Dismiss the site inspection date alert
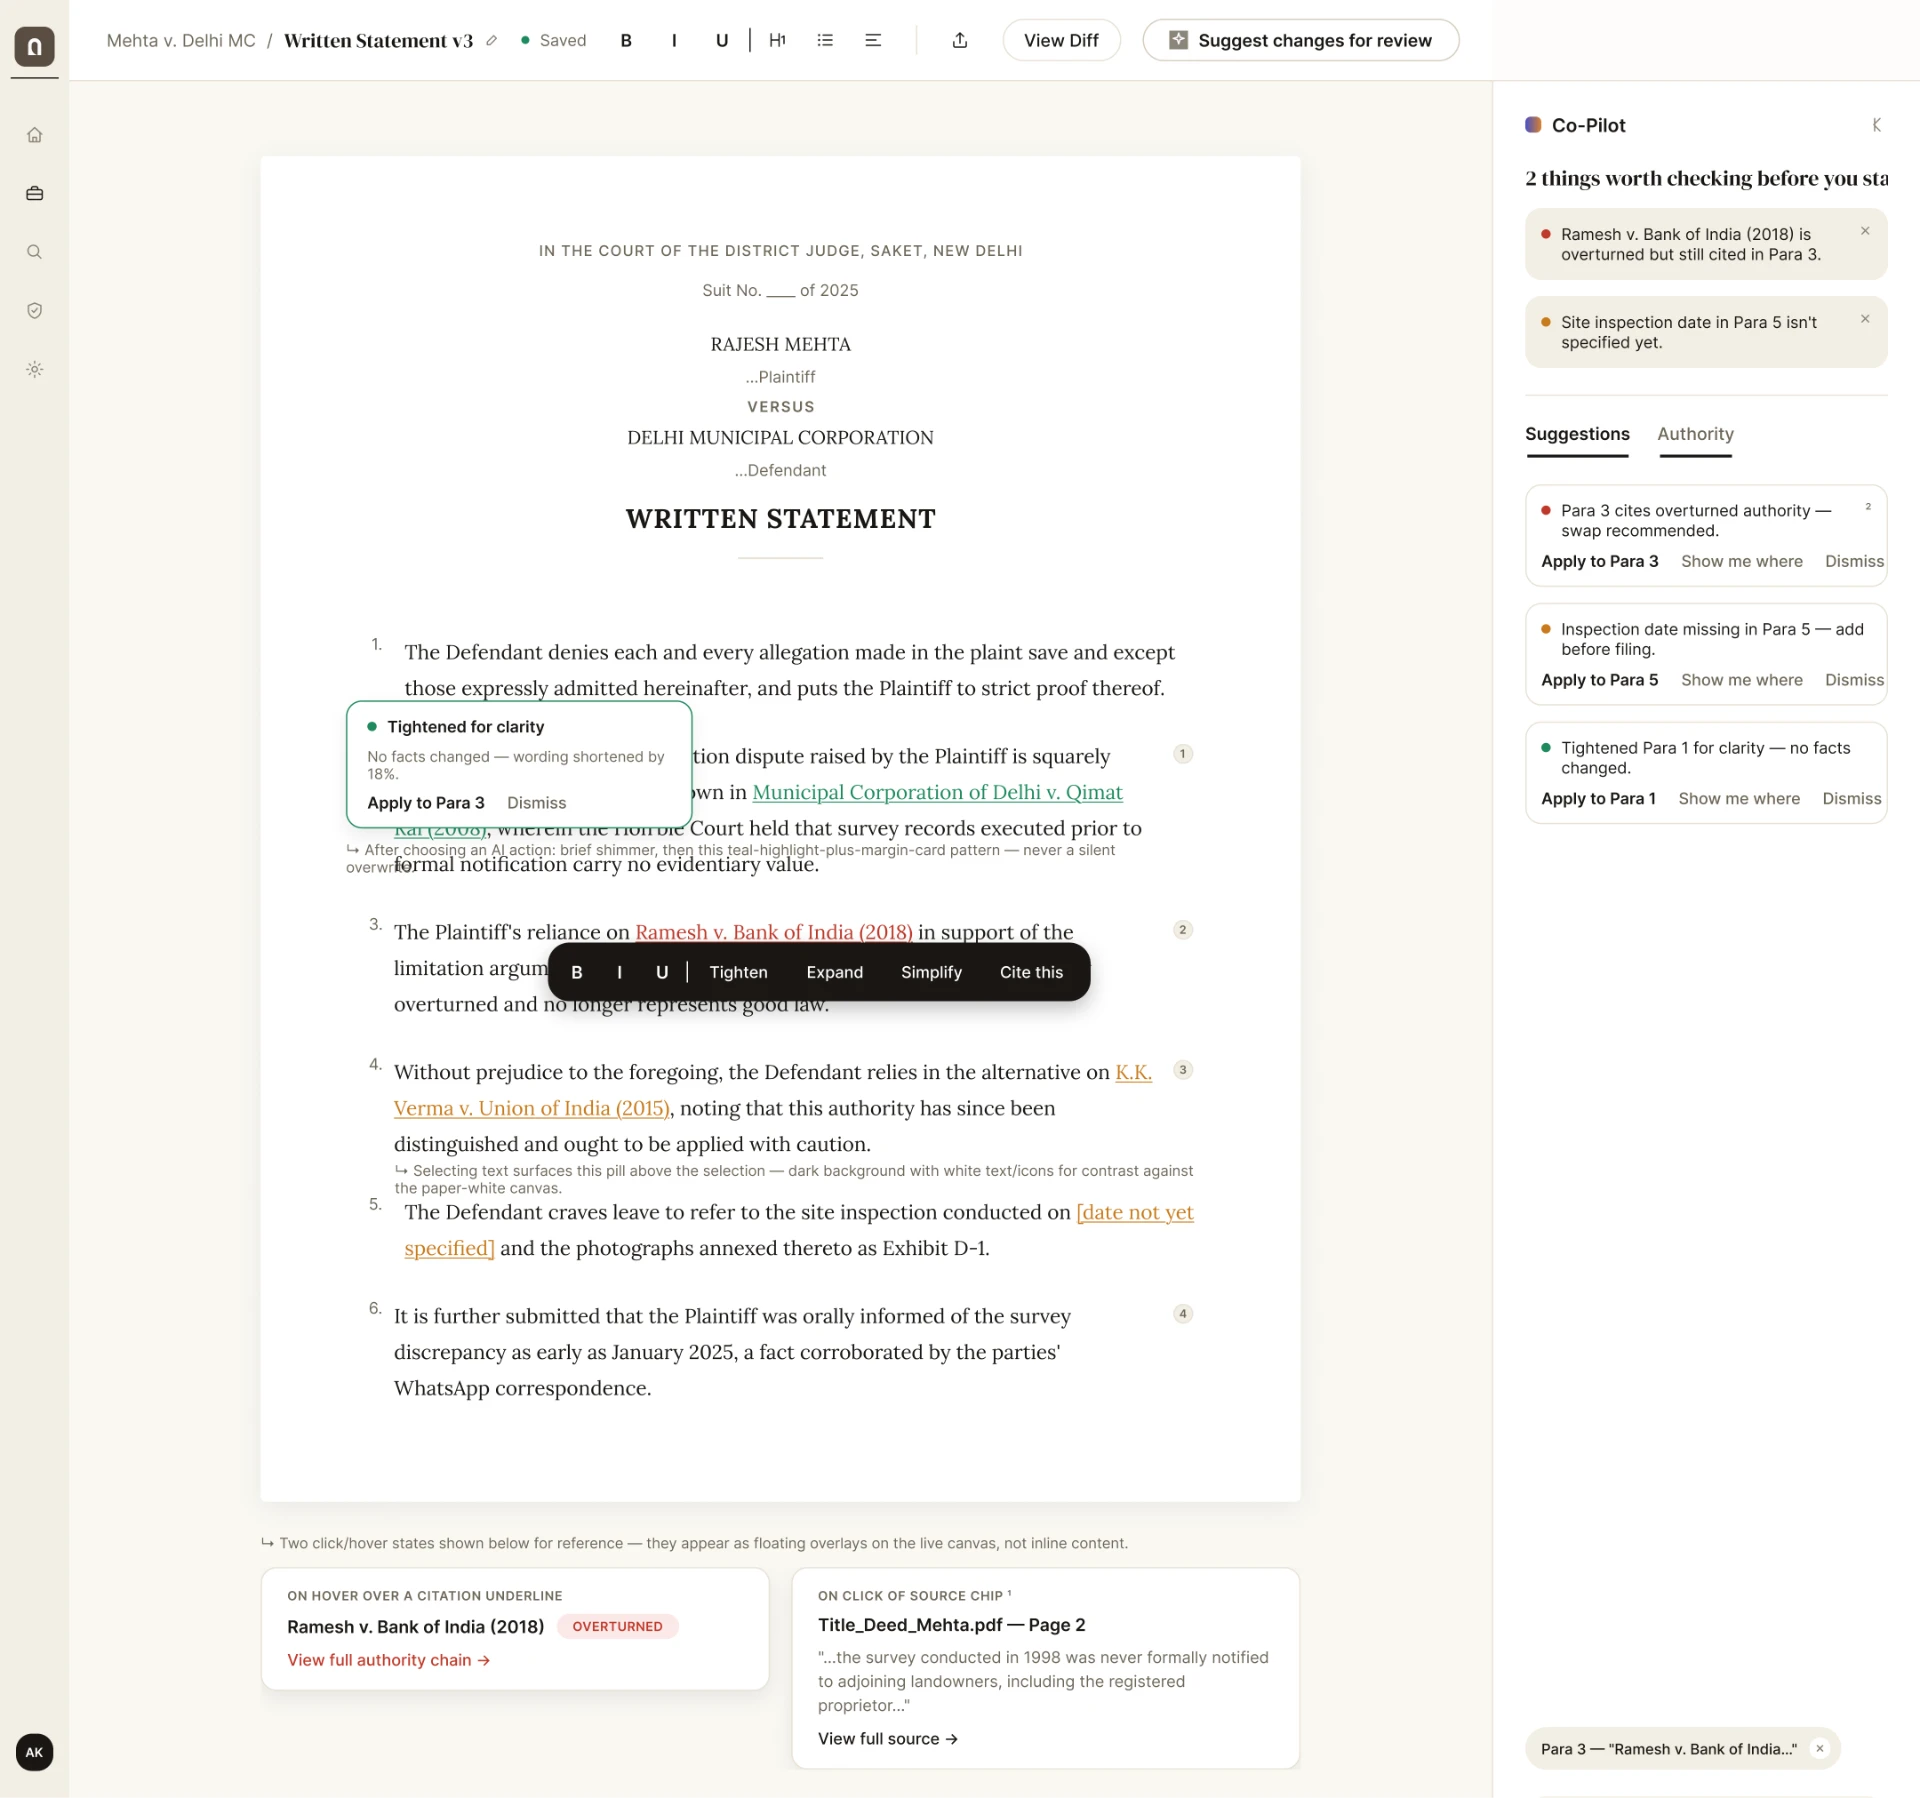 point(1865,319)
